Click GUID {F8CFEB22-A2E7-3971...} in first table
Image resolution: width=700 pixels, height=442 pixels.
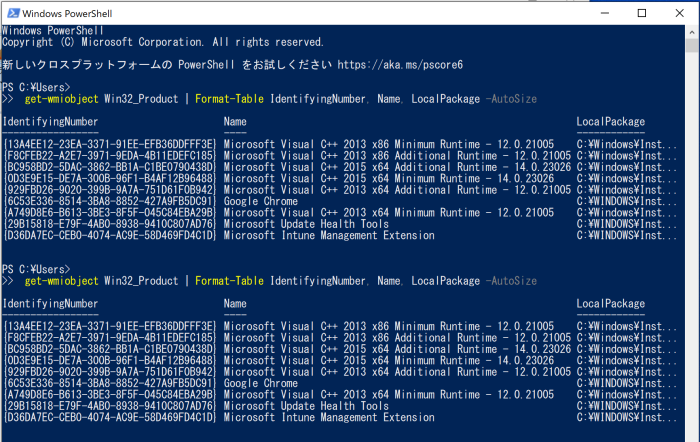pyautogui.click(x=109, y=156)
